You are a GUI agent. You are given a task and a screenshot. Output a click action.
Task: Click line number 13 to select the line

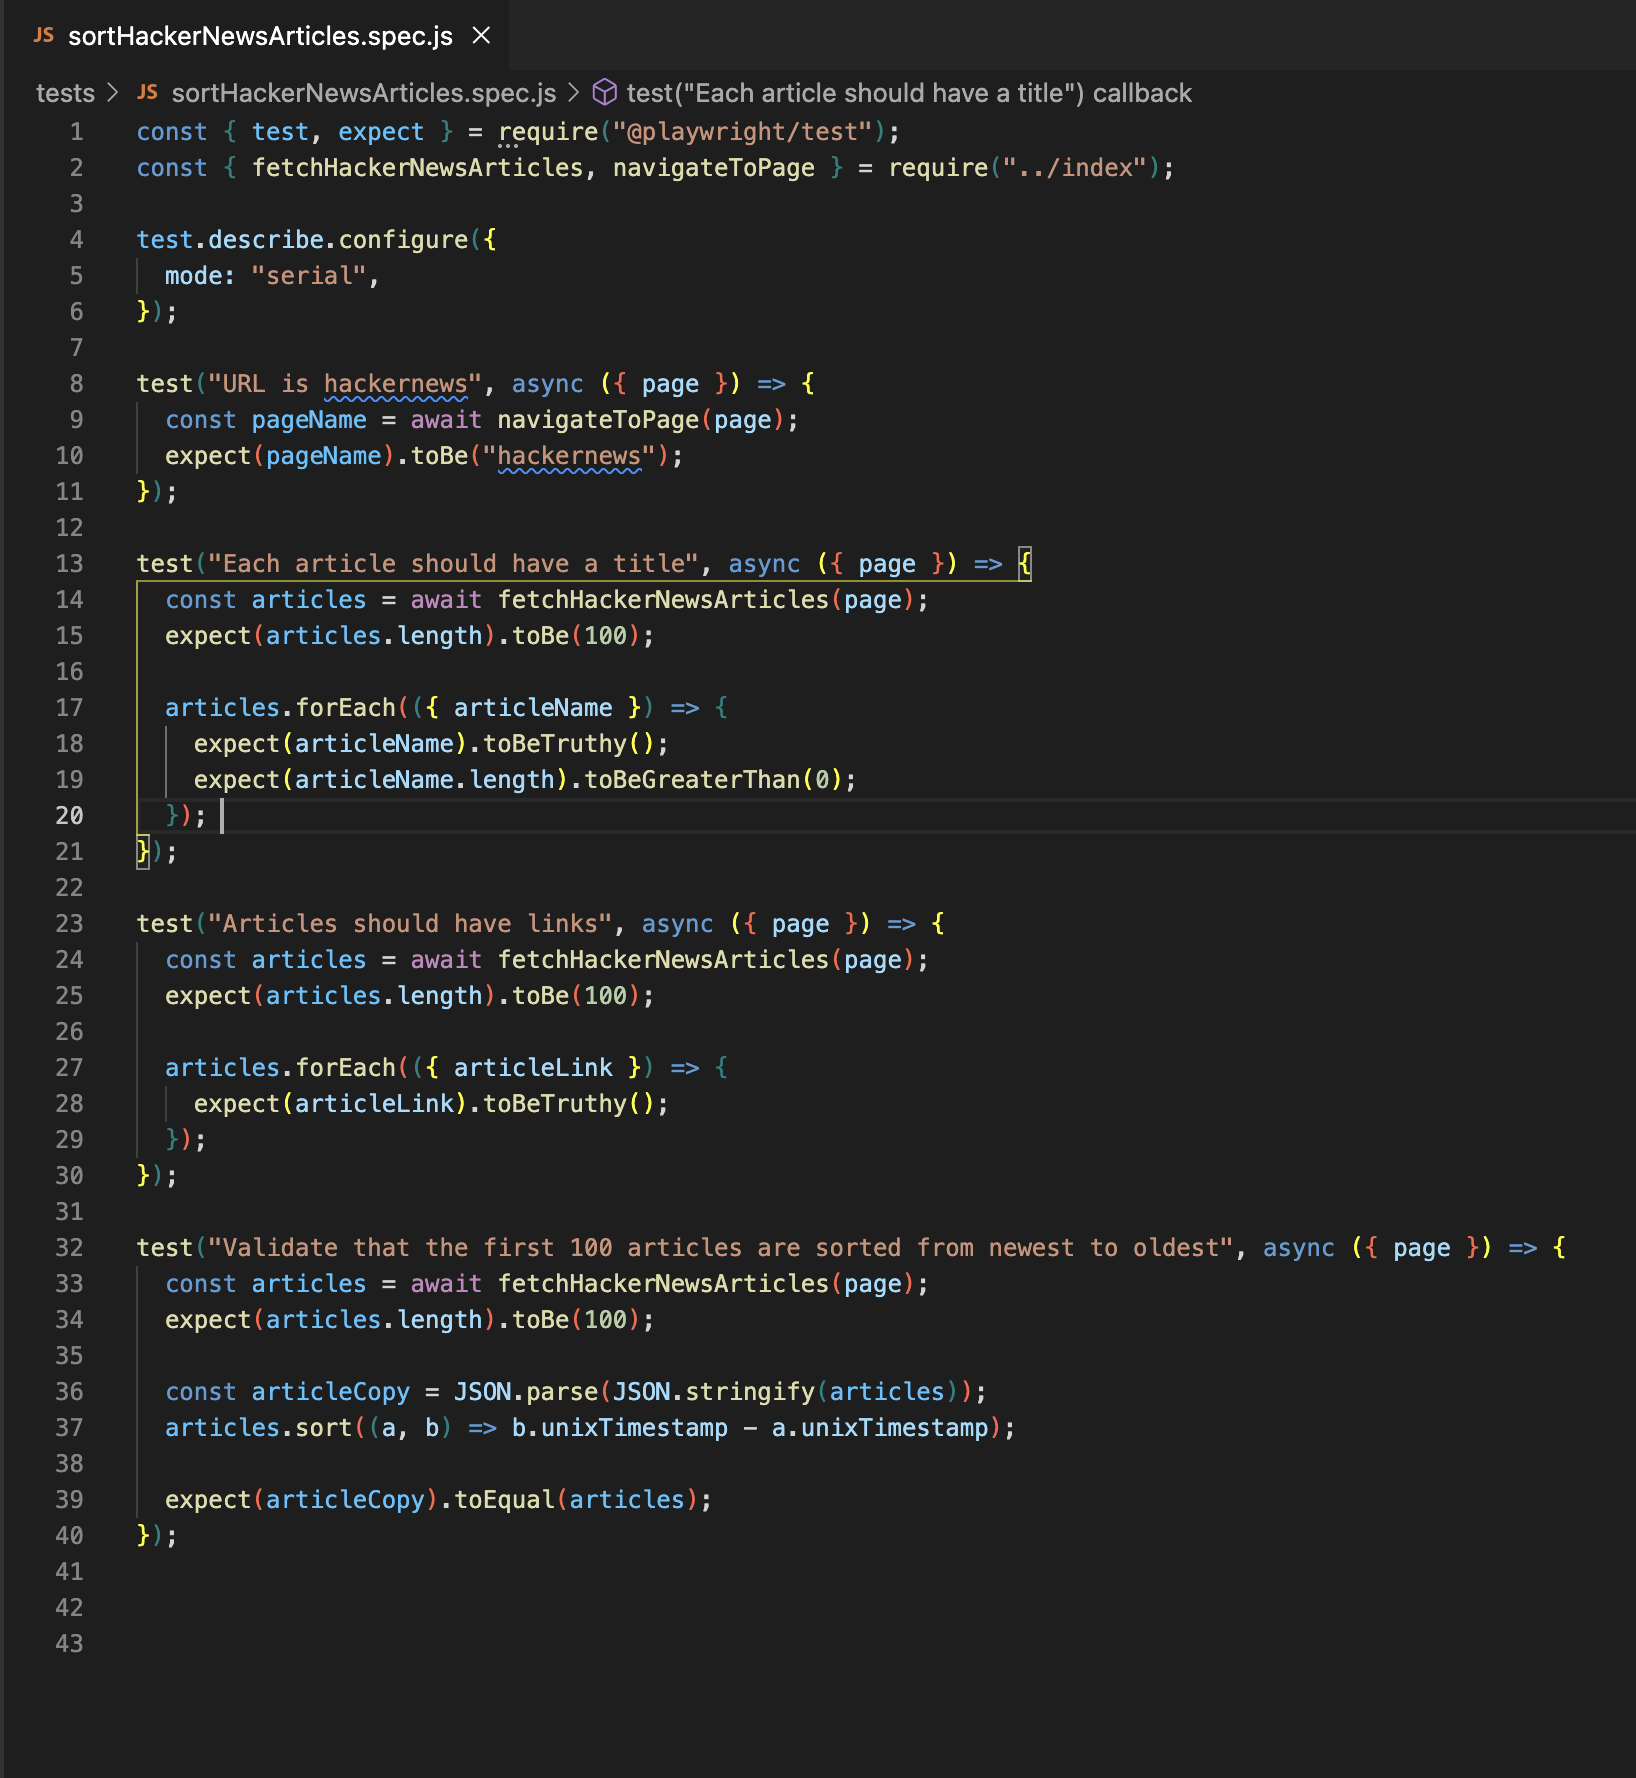[68, 563]
